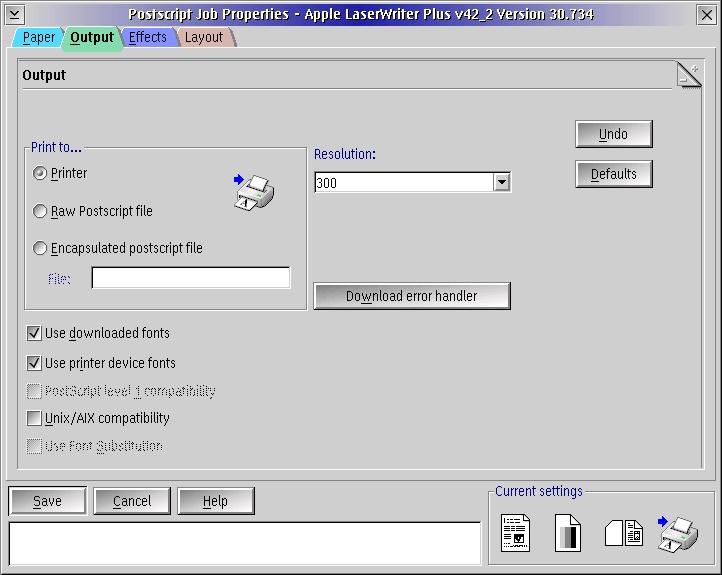722x575 pixels.
Task: Click Download error handler button
Action: tap(412, 296)
